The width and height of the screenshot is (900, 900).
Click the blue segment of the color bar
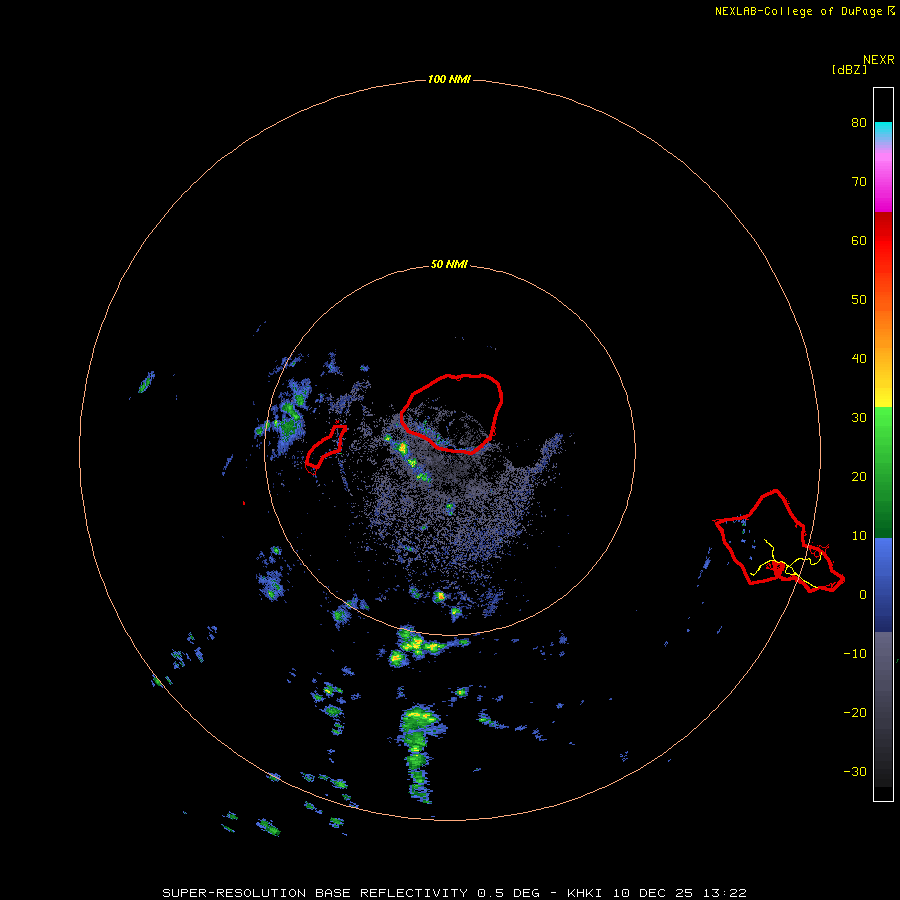(883, 584)
